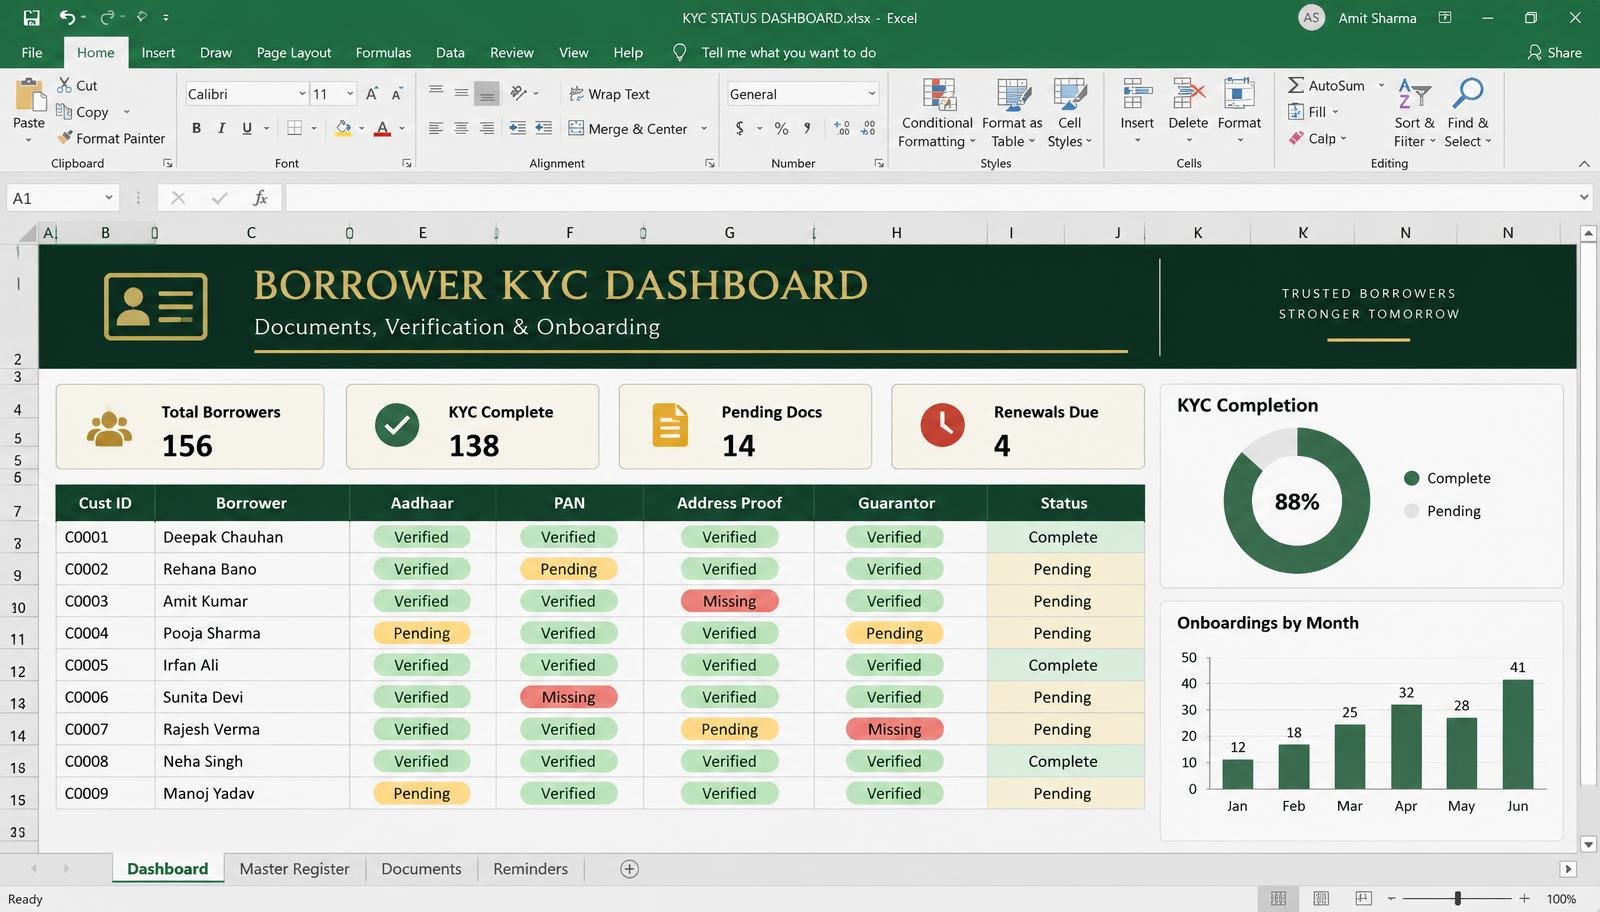Open Conditional Formatting icon
Screen dimensions: 1600x912
(938, 95)
